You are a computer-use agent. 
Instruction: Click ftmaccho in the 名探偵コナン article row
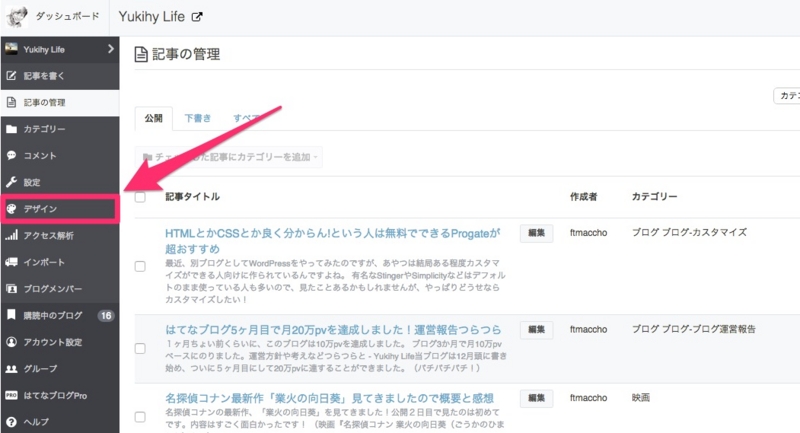(x=588, y=398)
